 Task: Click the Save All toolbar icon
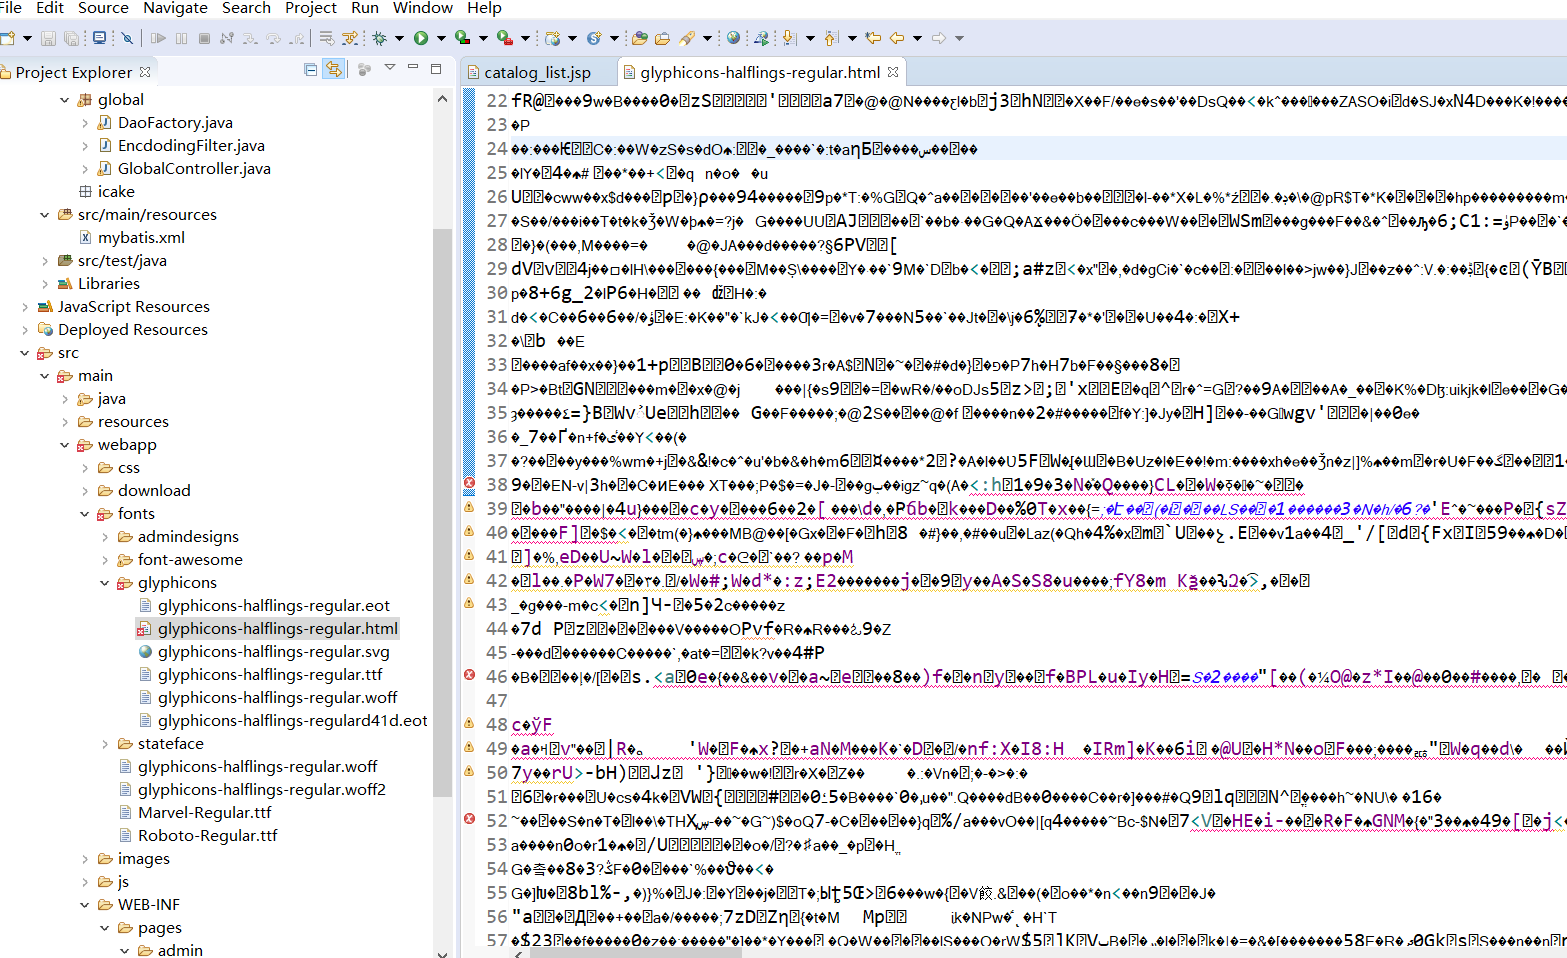[71, 38]
